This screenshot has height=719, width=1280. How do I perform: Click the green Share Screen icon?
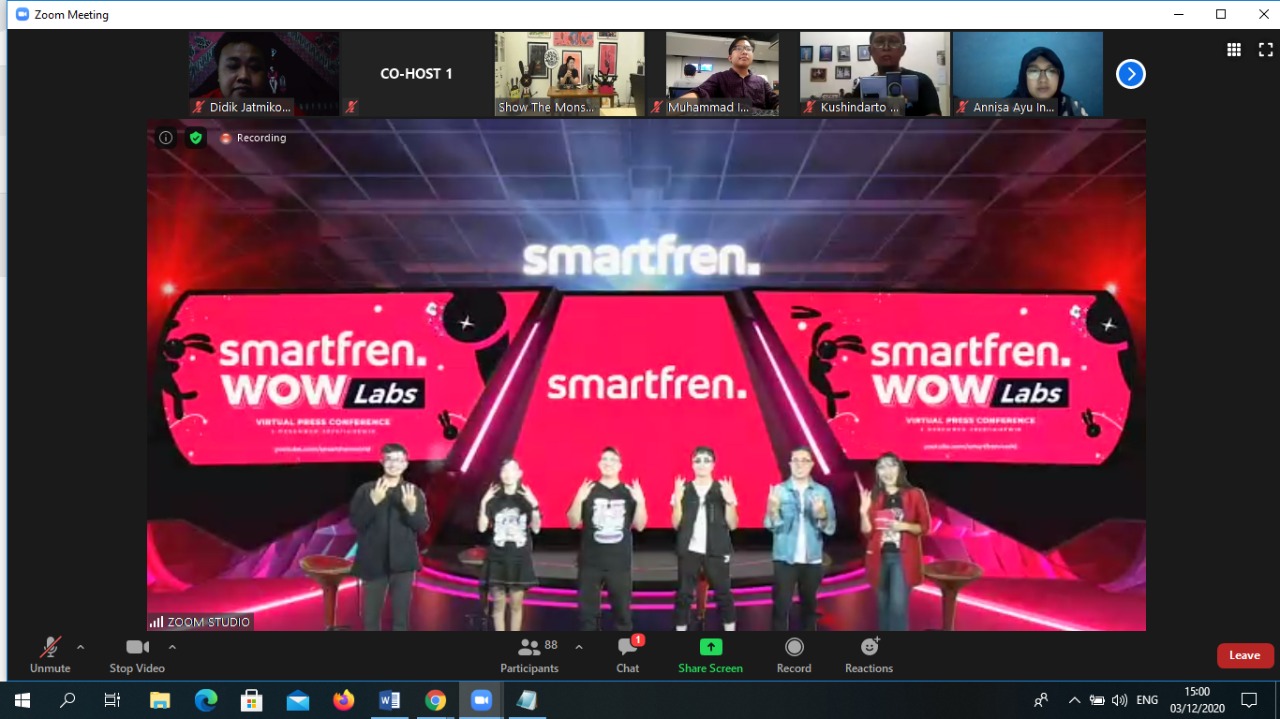click(711, 647)
